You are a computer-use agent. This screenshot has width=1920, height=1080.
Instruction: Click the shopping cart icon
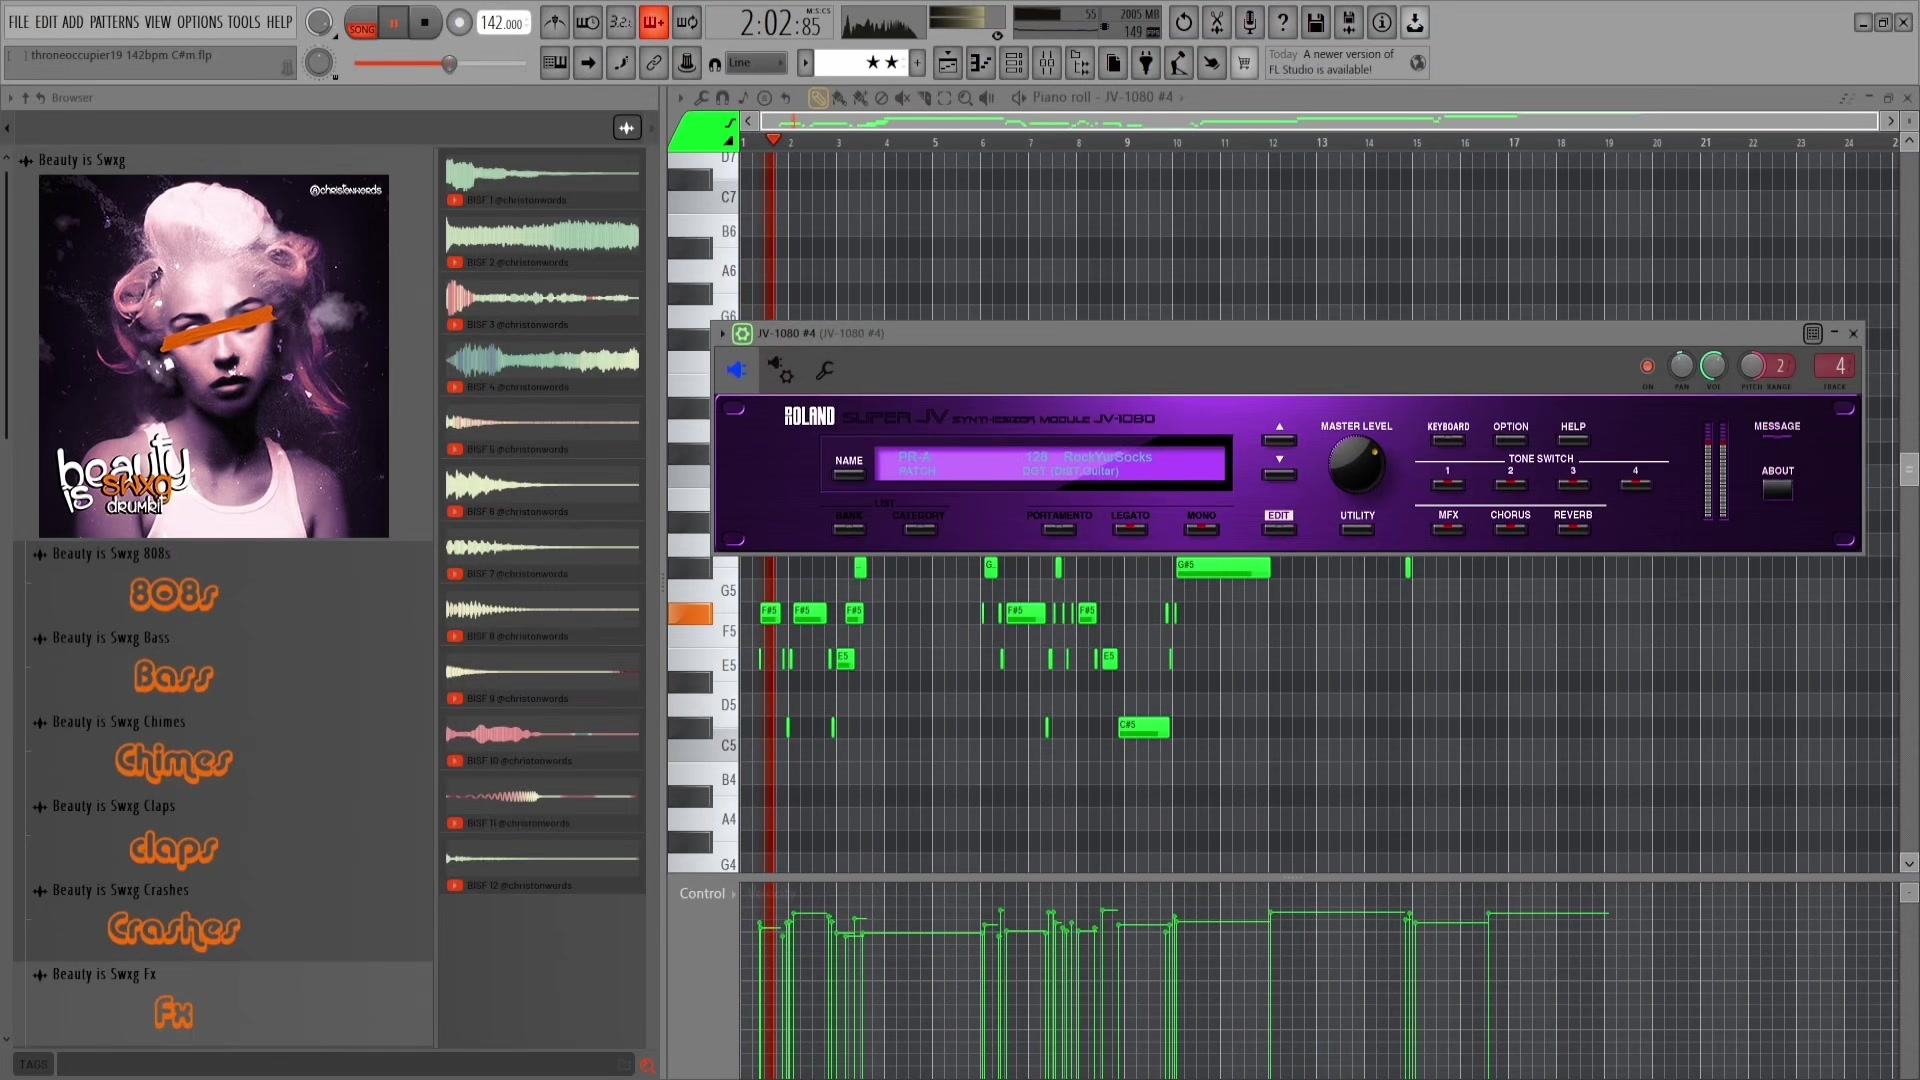(1244, 63)
